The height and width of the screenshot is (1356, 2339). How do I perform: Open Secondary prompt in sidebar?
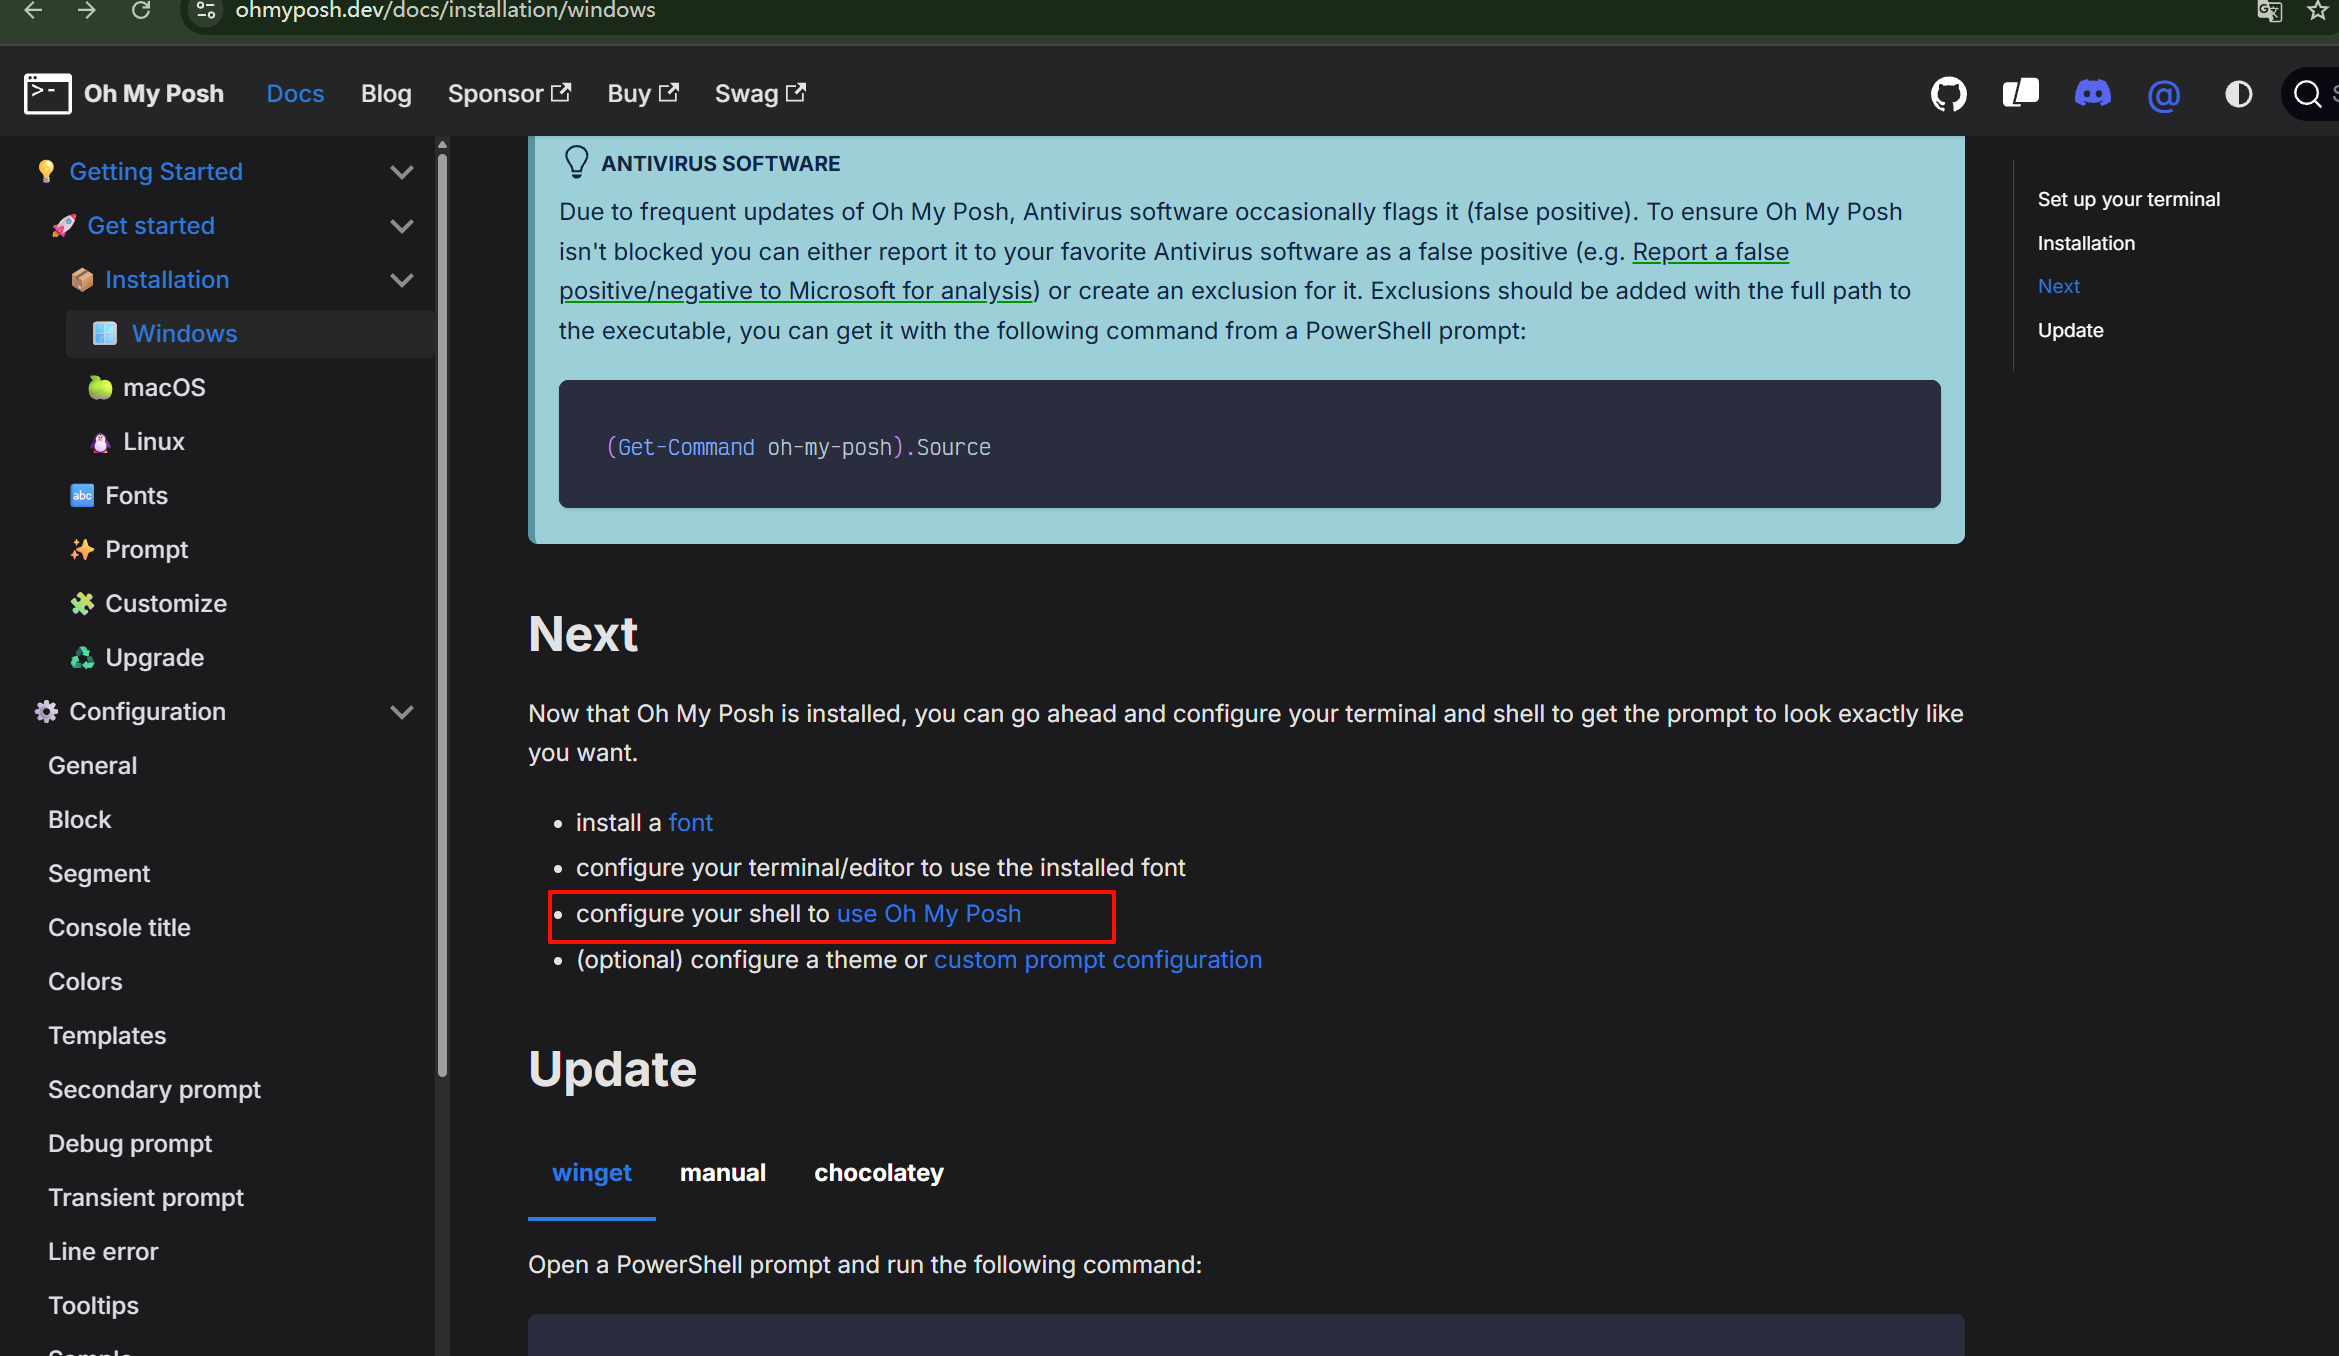154,1089
